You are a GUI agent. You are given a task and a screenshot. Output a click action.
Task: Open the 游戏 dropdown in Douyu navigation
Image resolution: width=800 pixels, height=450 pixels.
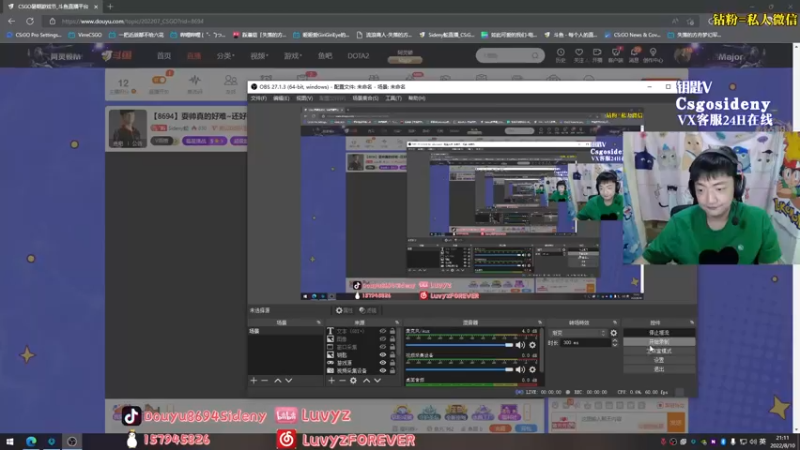293,56
